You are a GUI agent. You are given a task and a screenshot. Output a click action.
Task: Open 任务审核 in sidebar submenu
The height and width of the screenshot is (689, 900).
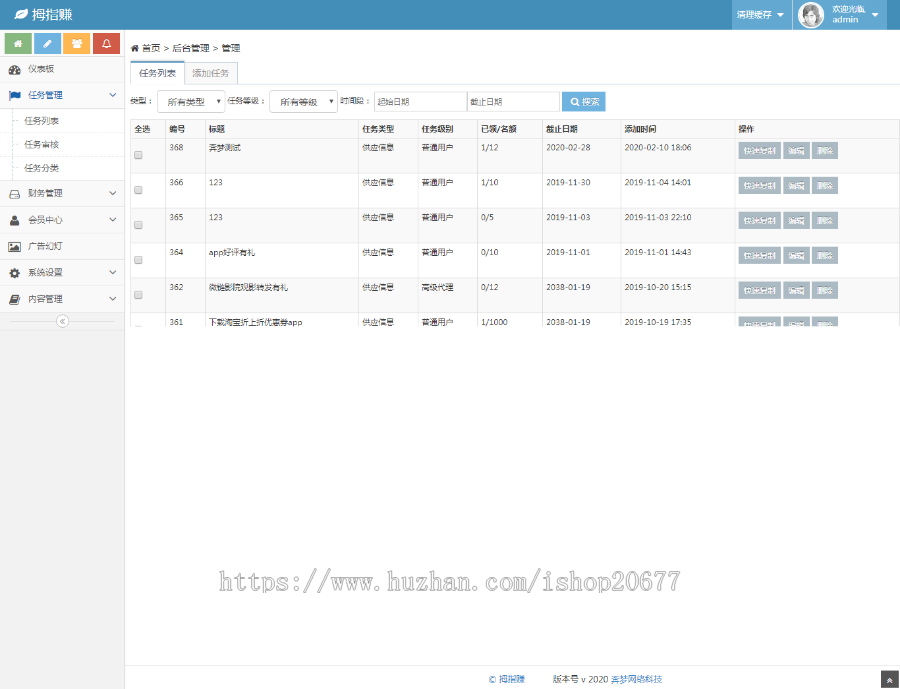[41, 144]
